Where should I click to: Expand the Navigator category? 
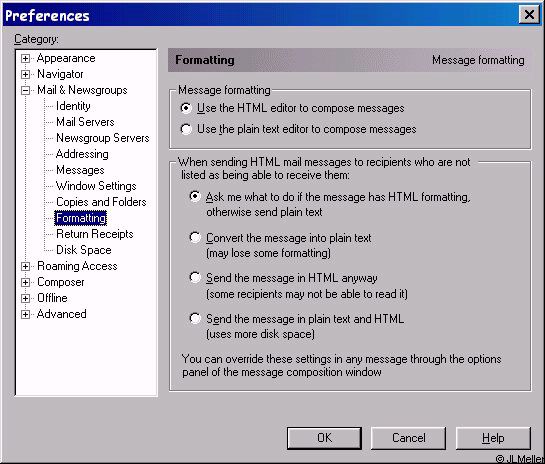[x=25, y=74]
